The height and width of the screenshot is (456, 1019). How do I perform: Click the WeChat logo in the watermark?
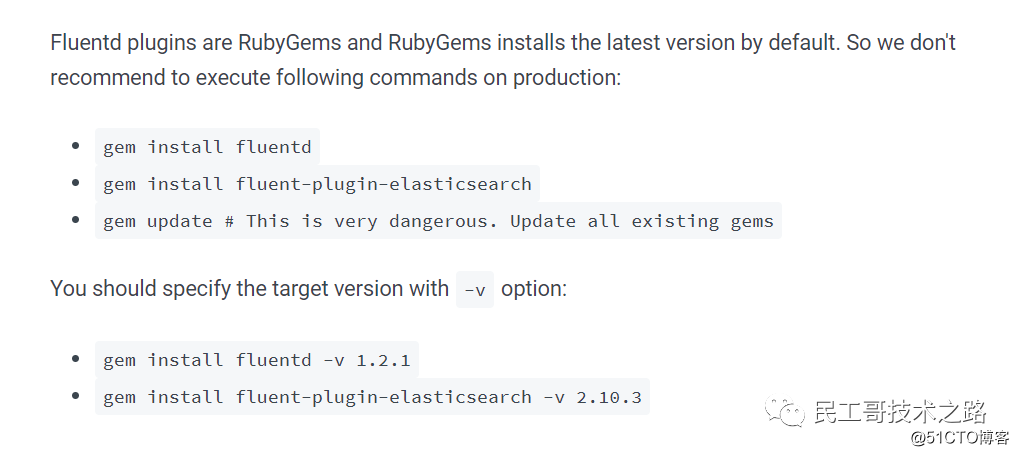pos(785,411)
